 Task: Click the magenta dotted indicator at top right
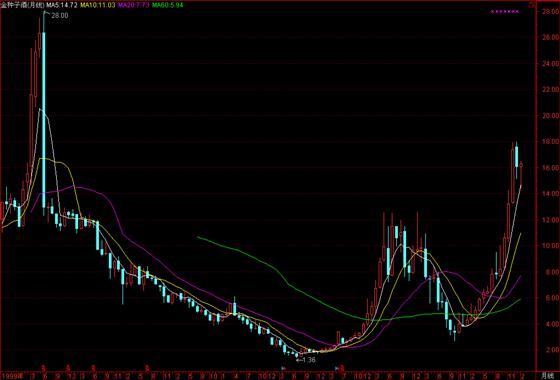coord(505,11)
